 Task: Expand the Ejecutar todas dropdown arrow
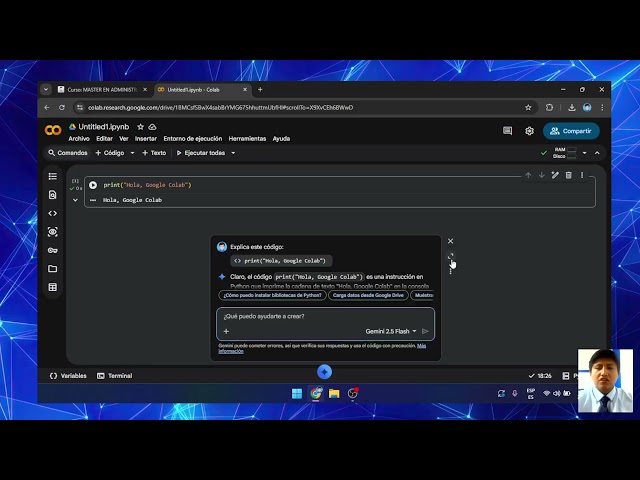tap(233, 153)
